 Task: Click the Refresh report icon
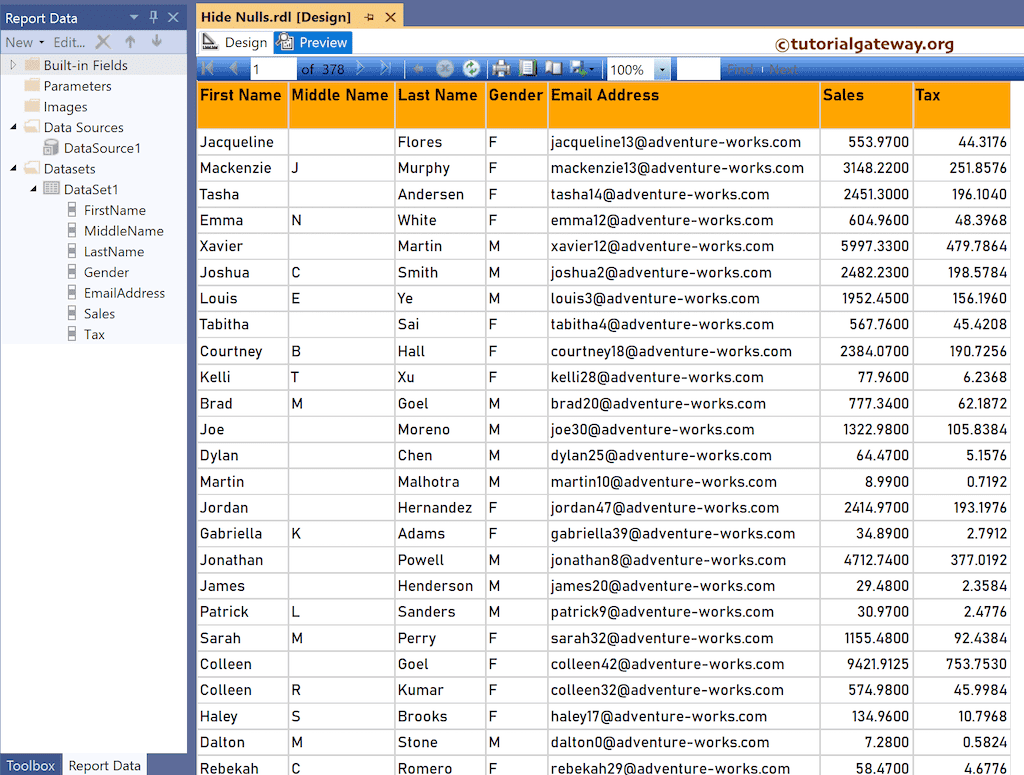pyautogui.click(x=471, y=69)
